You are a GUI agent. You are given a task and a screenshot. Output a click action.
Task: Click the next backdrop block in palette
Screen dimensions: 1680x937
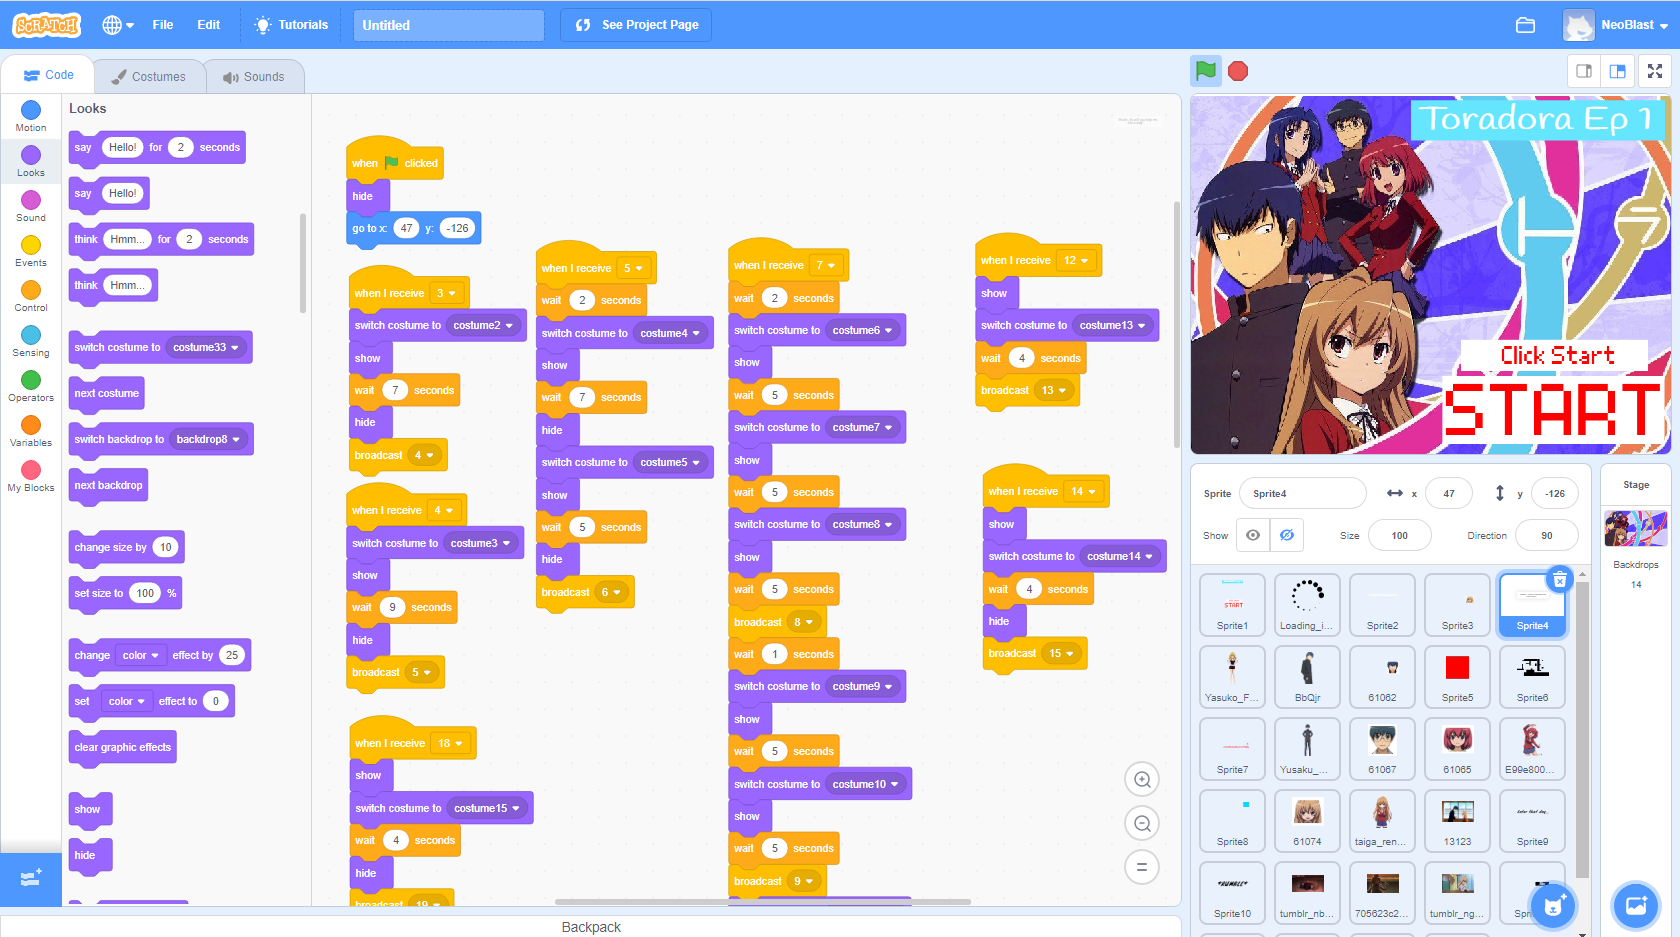click(109, 486)
